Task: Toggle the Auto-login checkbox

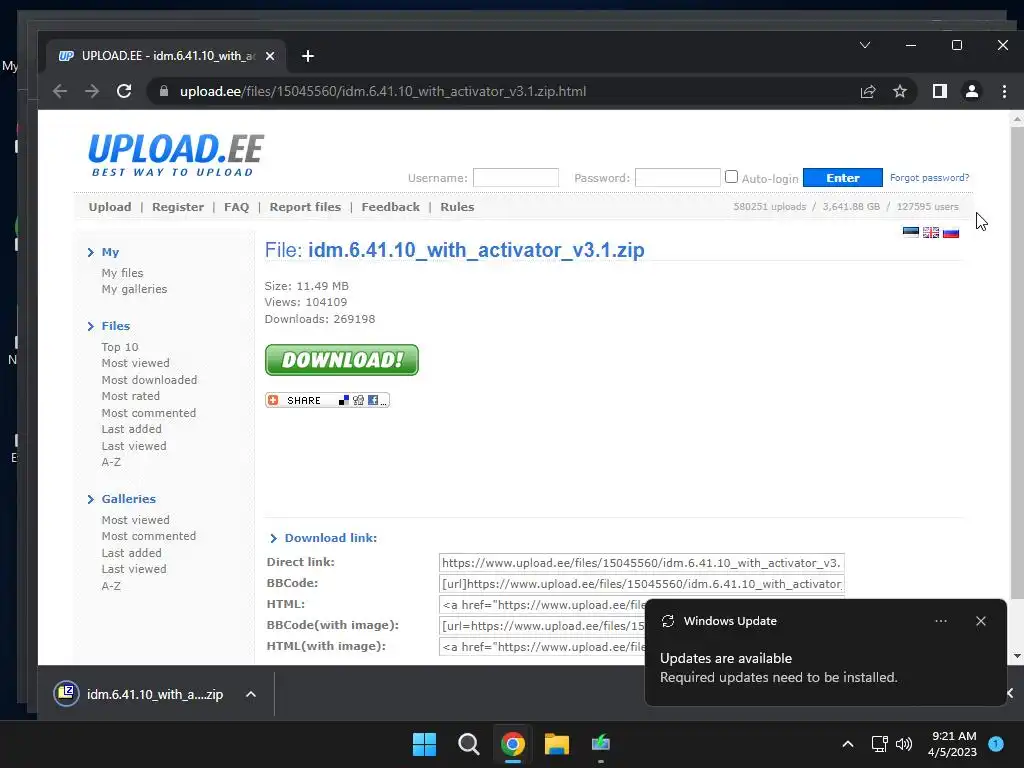Action: click(x=731, y=177)
